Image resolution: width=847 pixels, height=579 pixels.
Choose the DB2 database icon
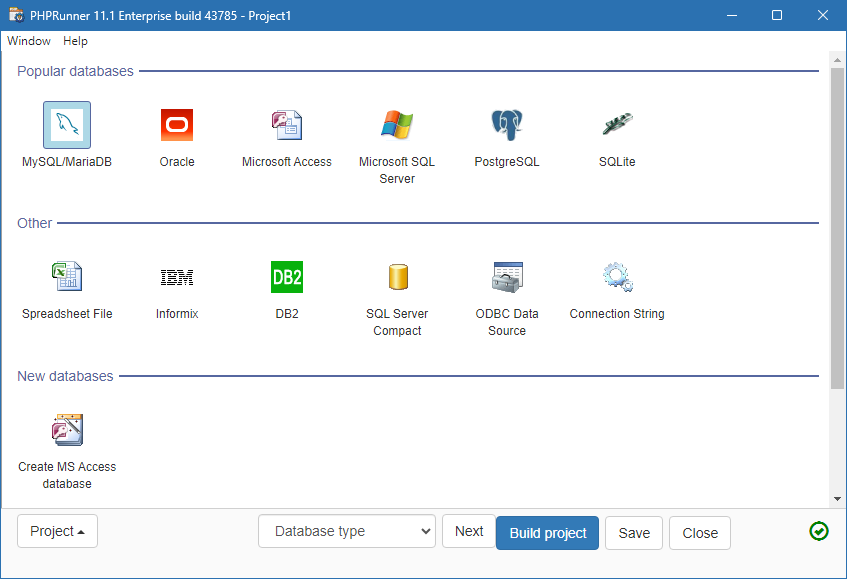tap(287, 277)
